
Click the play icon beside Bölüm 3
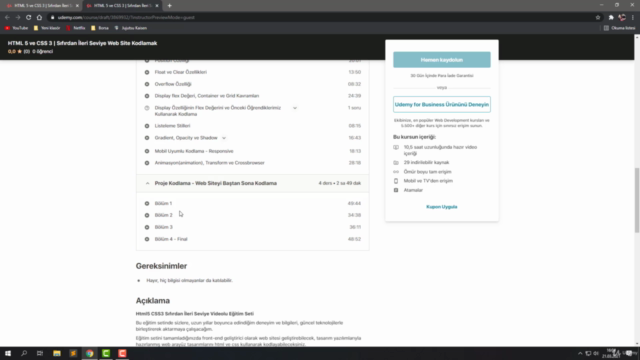(x=147, y=227)
